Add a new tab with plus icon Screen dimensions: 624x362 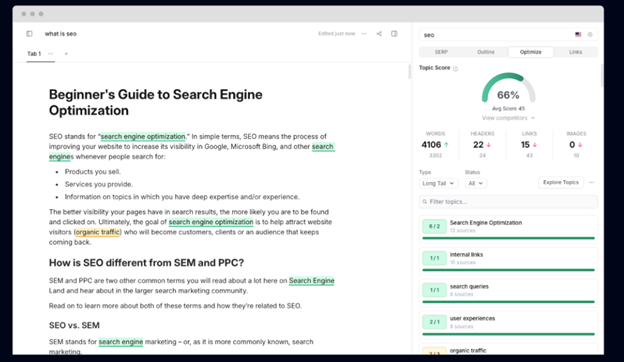[66, 54]
